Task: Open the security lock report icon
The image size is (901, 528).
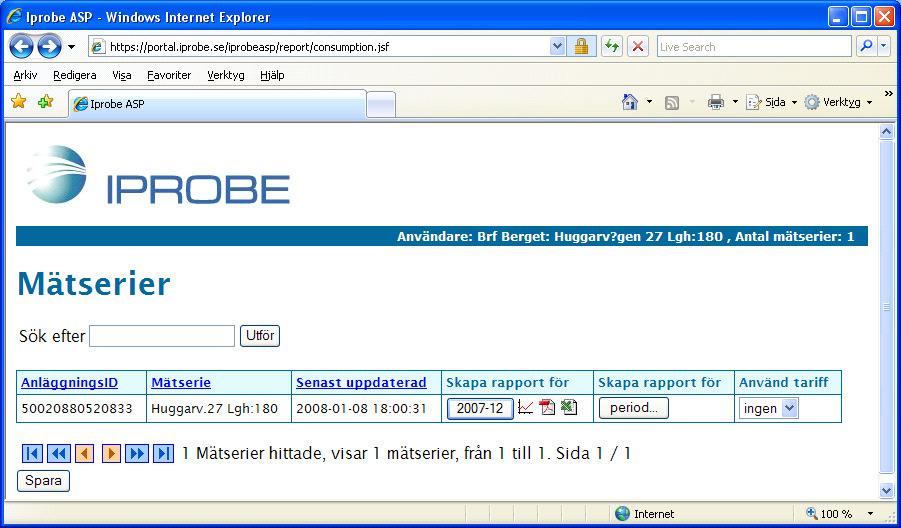Action: pos(581,47)
